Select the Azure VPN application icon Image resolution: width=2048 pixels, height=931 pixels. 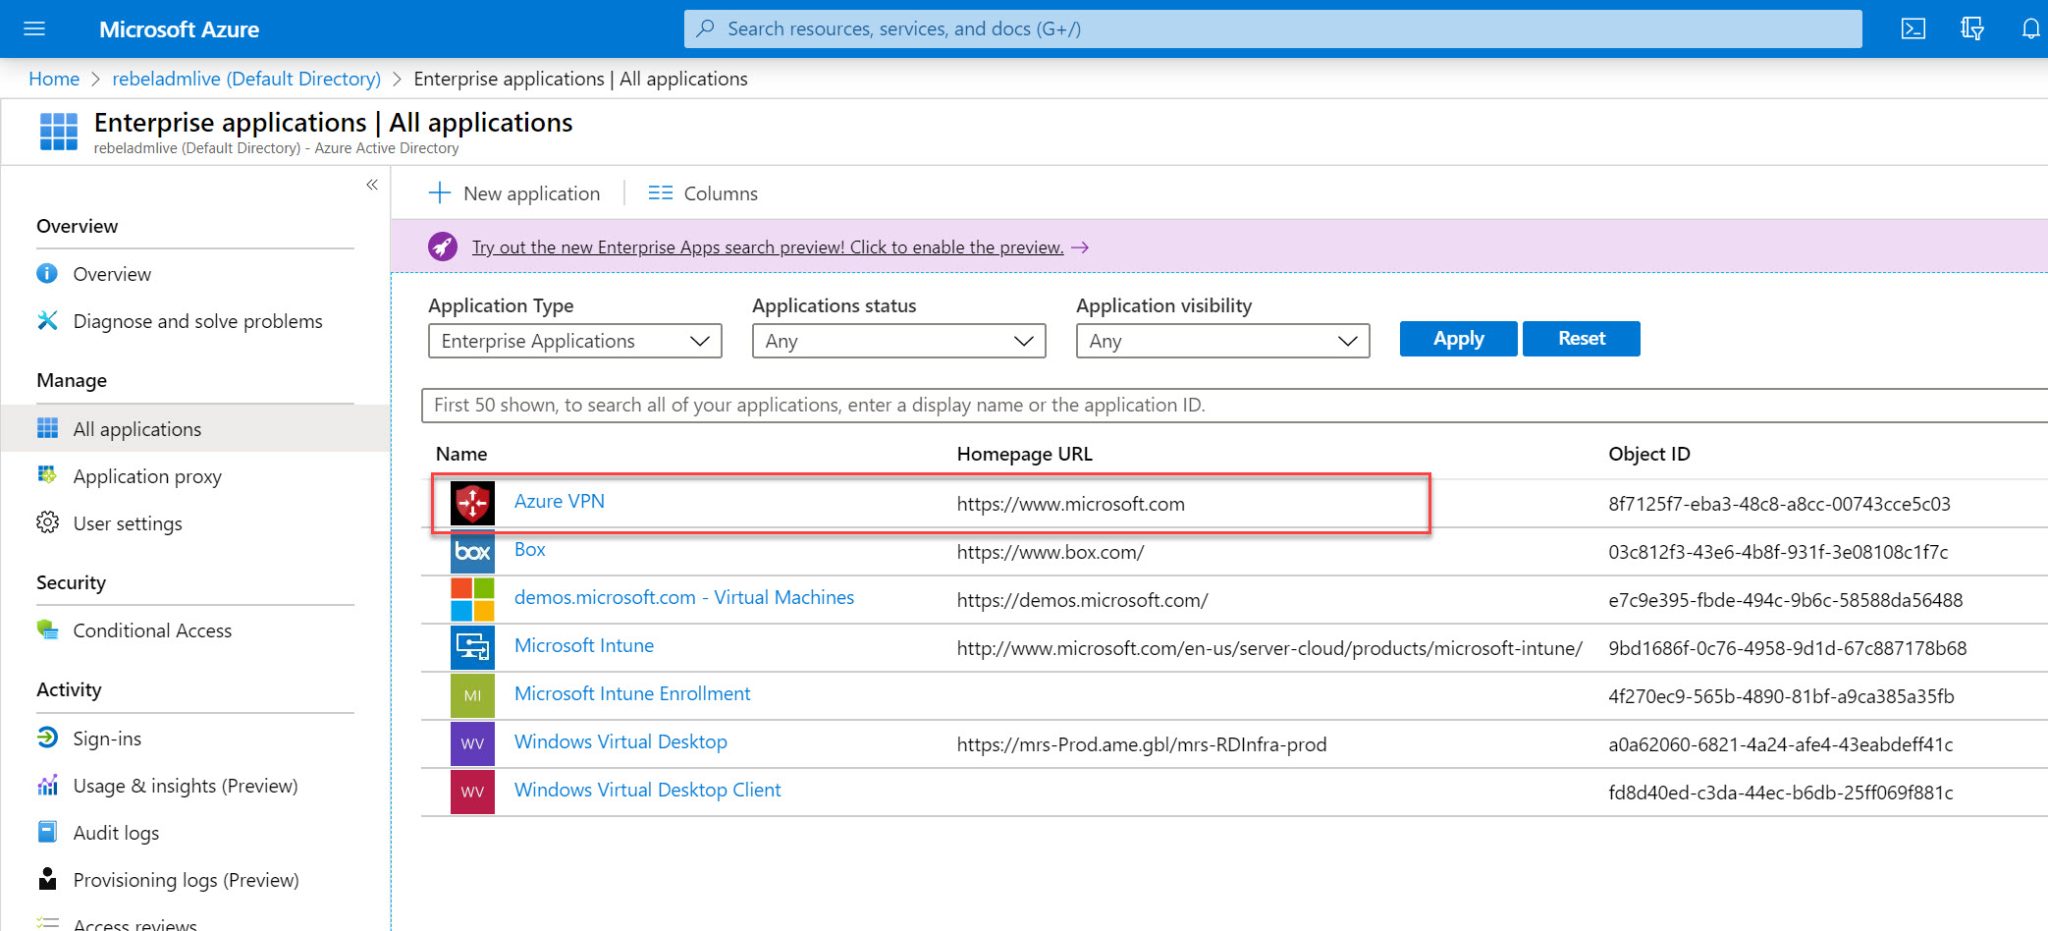pyautogui.click(x=472, y=503)
